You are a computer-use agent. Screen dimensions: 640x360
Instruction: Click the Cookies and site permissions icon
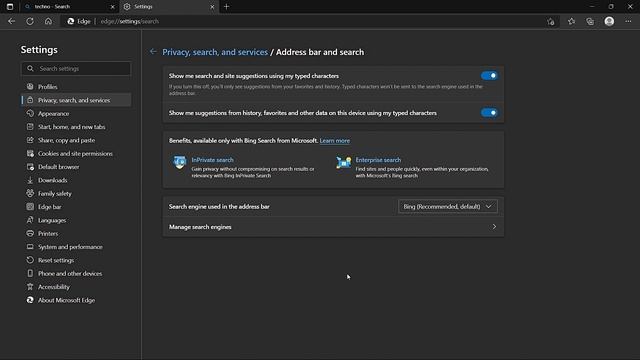30,153
